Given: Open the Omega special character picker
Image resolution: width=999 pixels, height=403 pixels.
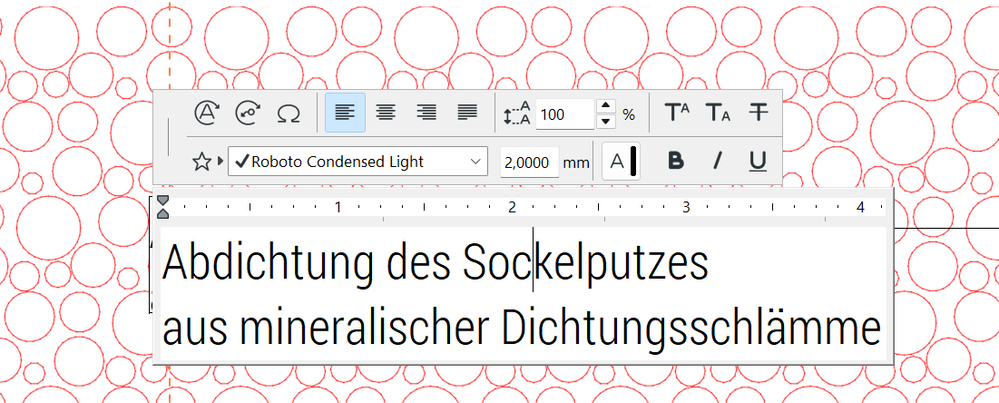Looking at the screenshot, I should point(289,113).
